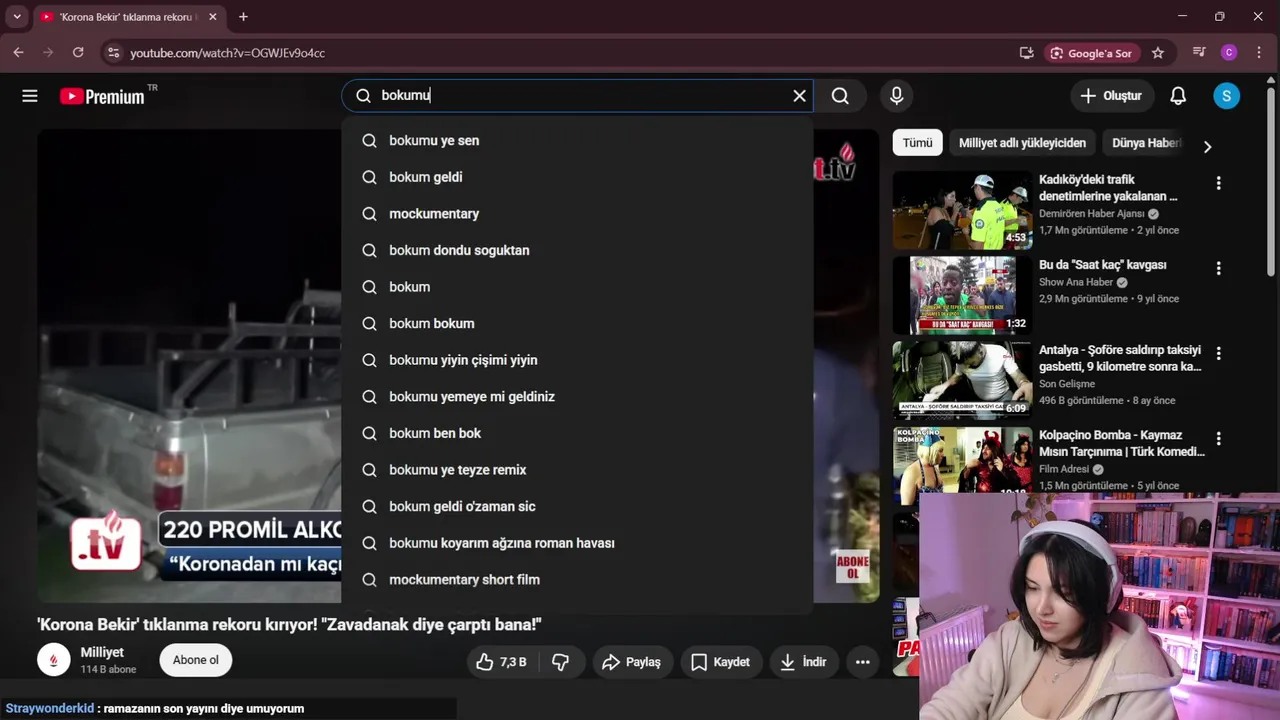
Task: Choose suggestion 'mockumentary'
Action: (x=577, y=214)
